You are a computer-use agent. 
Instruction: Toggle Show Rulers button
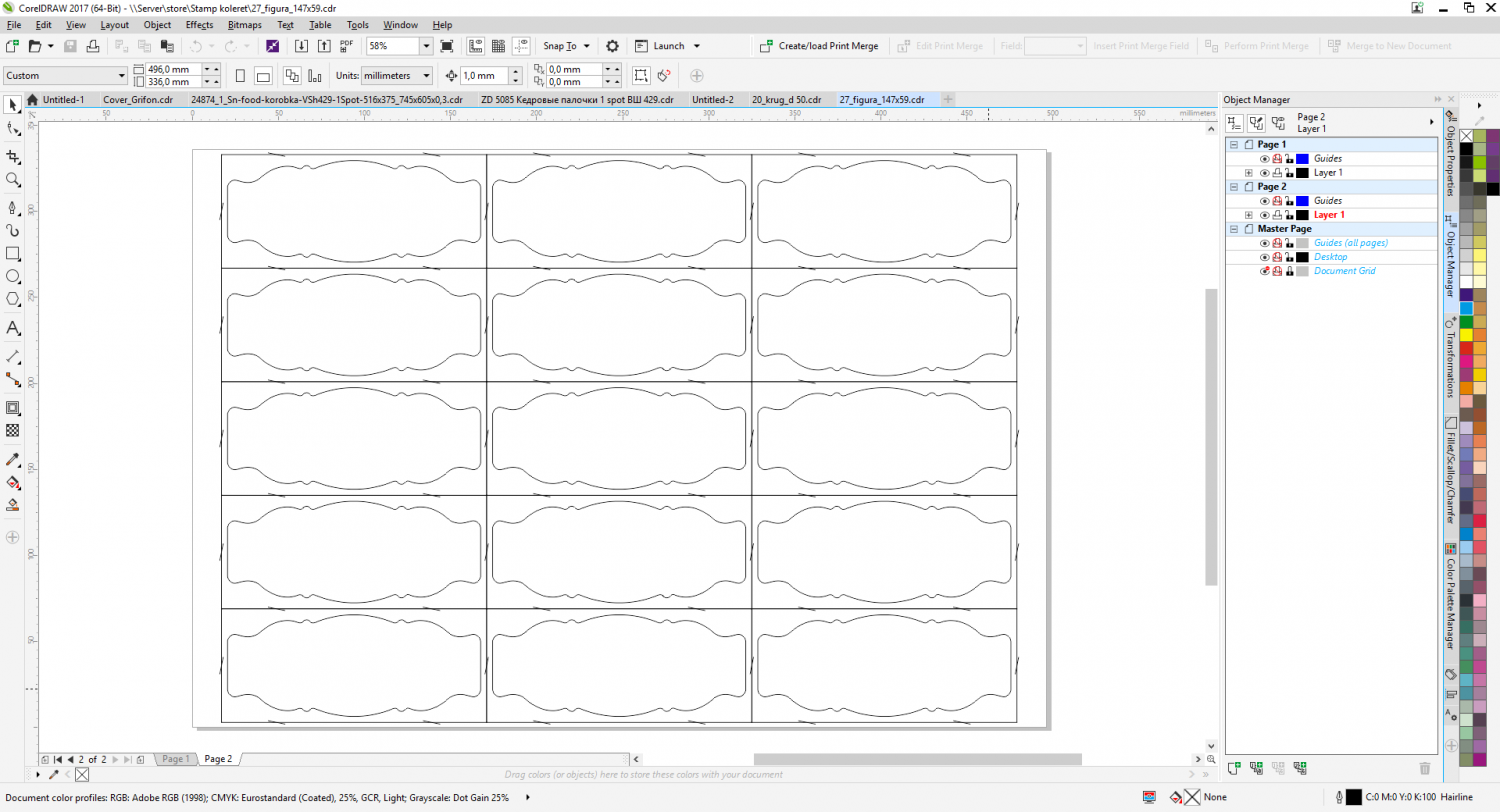(x=474, y=46)
